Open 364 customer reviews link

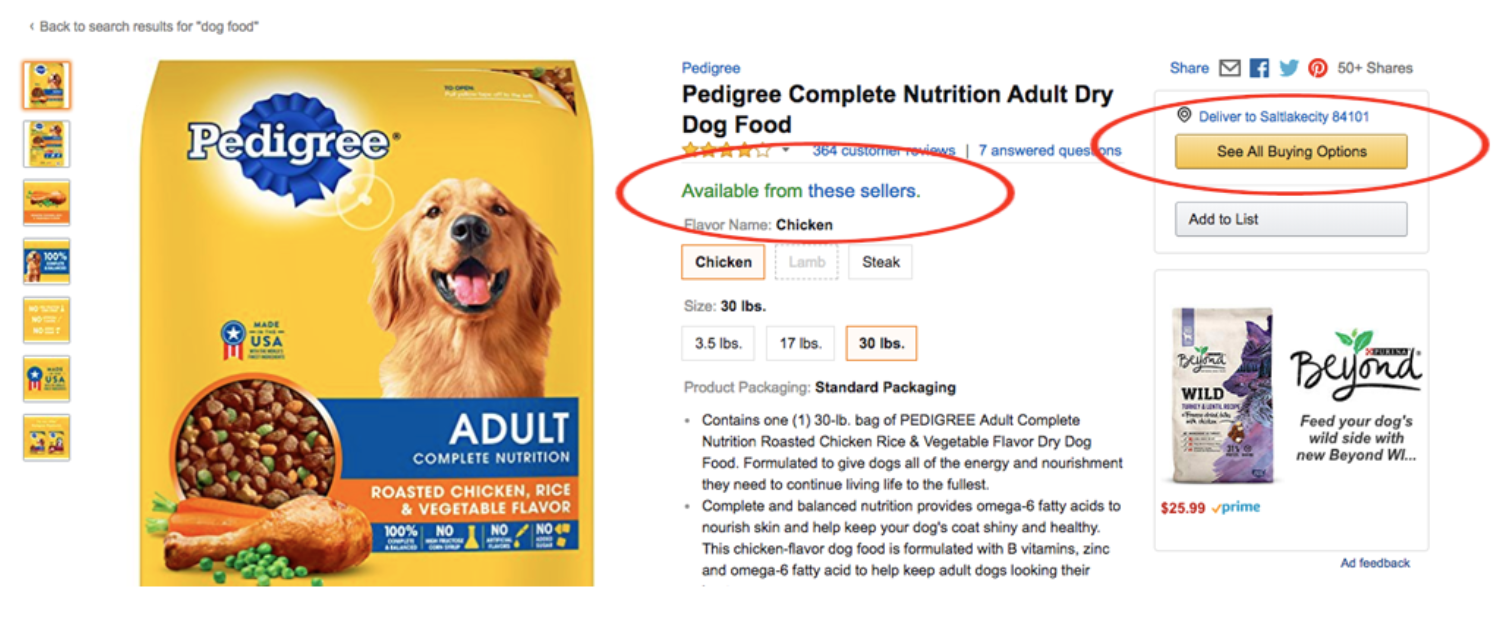click(884, 151)
